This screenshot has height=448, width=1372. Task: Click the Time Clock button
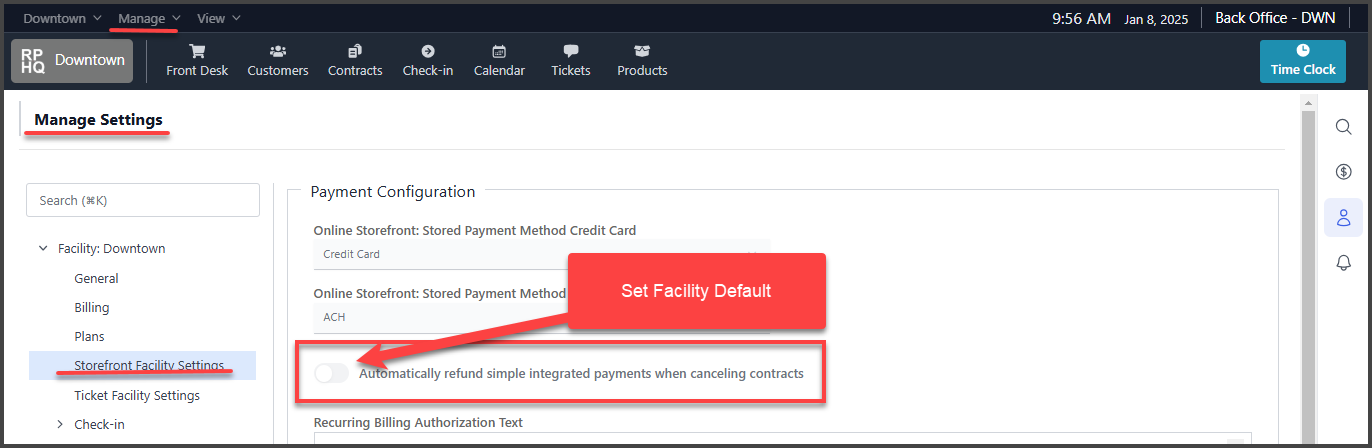point(1303,61)
